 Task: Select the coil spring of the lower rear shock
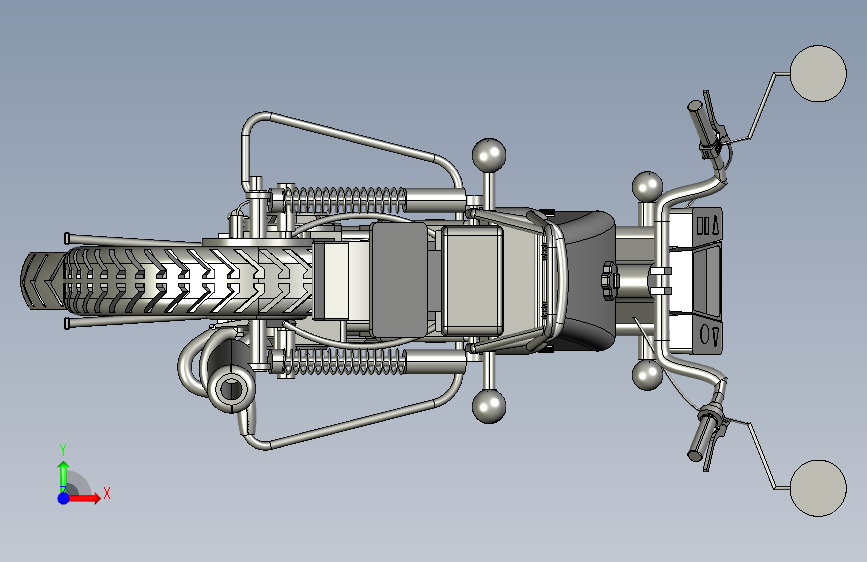tap(346, 362)
